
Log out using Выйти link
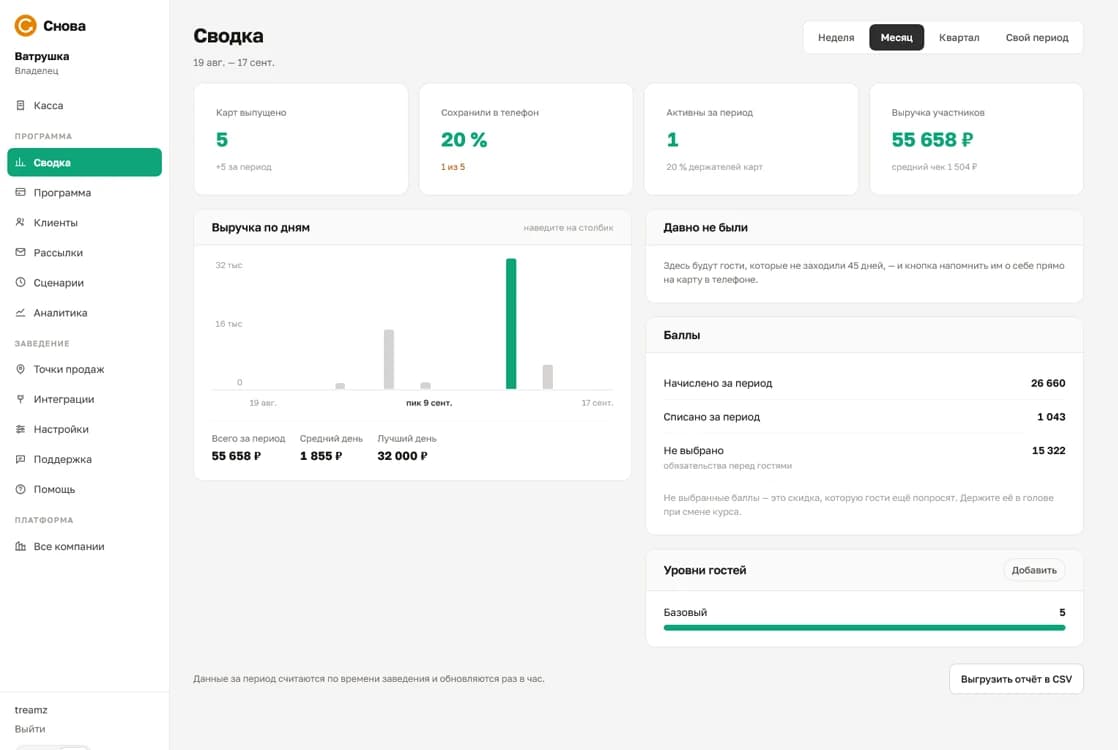pyautogui.click(x=30, y=729)
